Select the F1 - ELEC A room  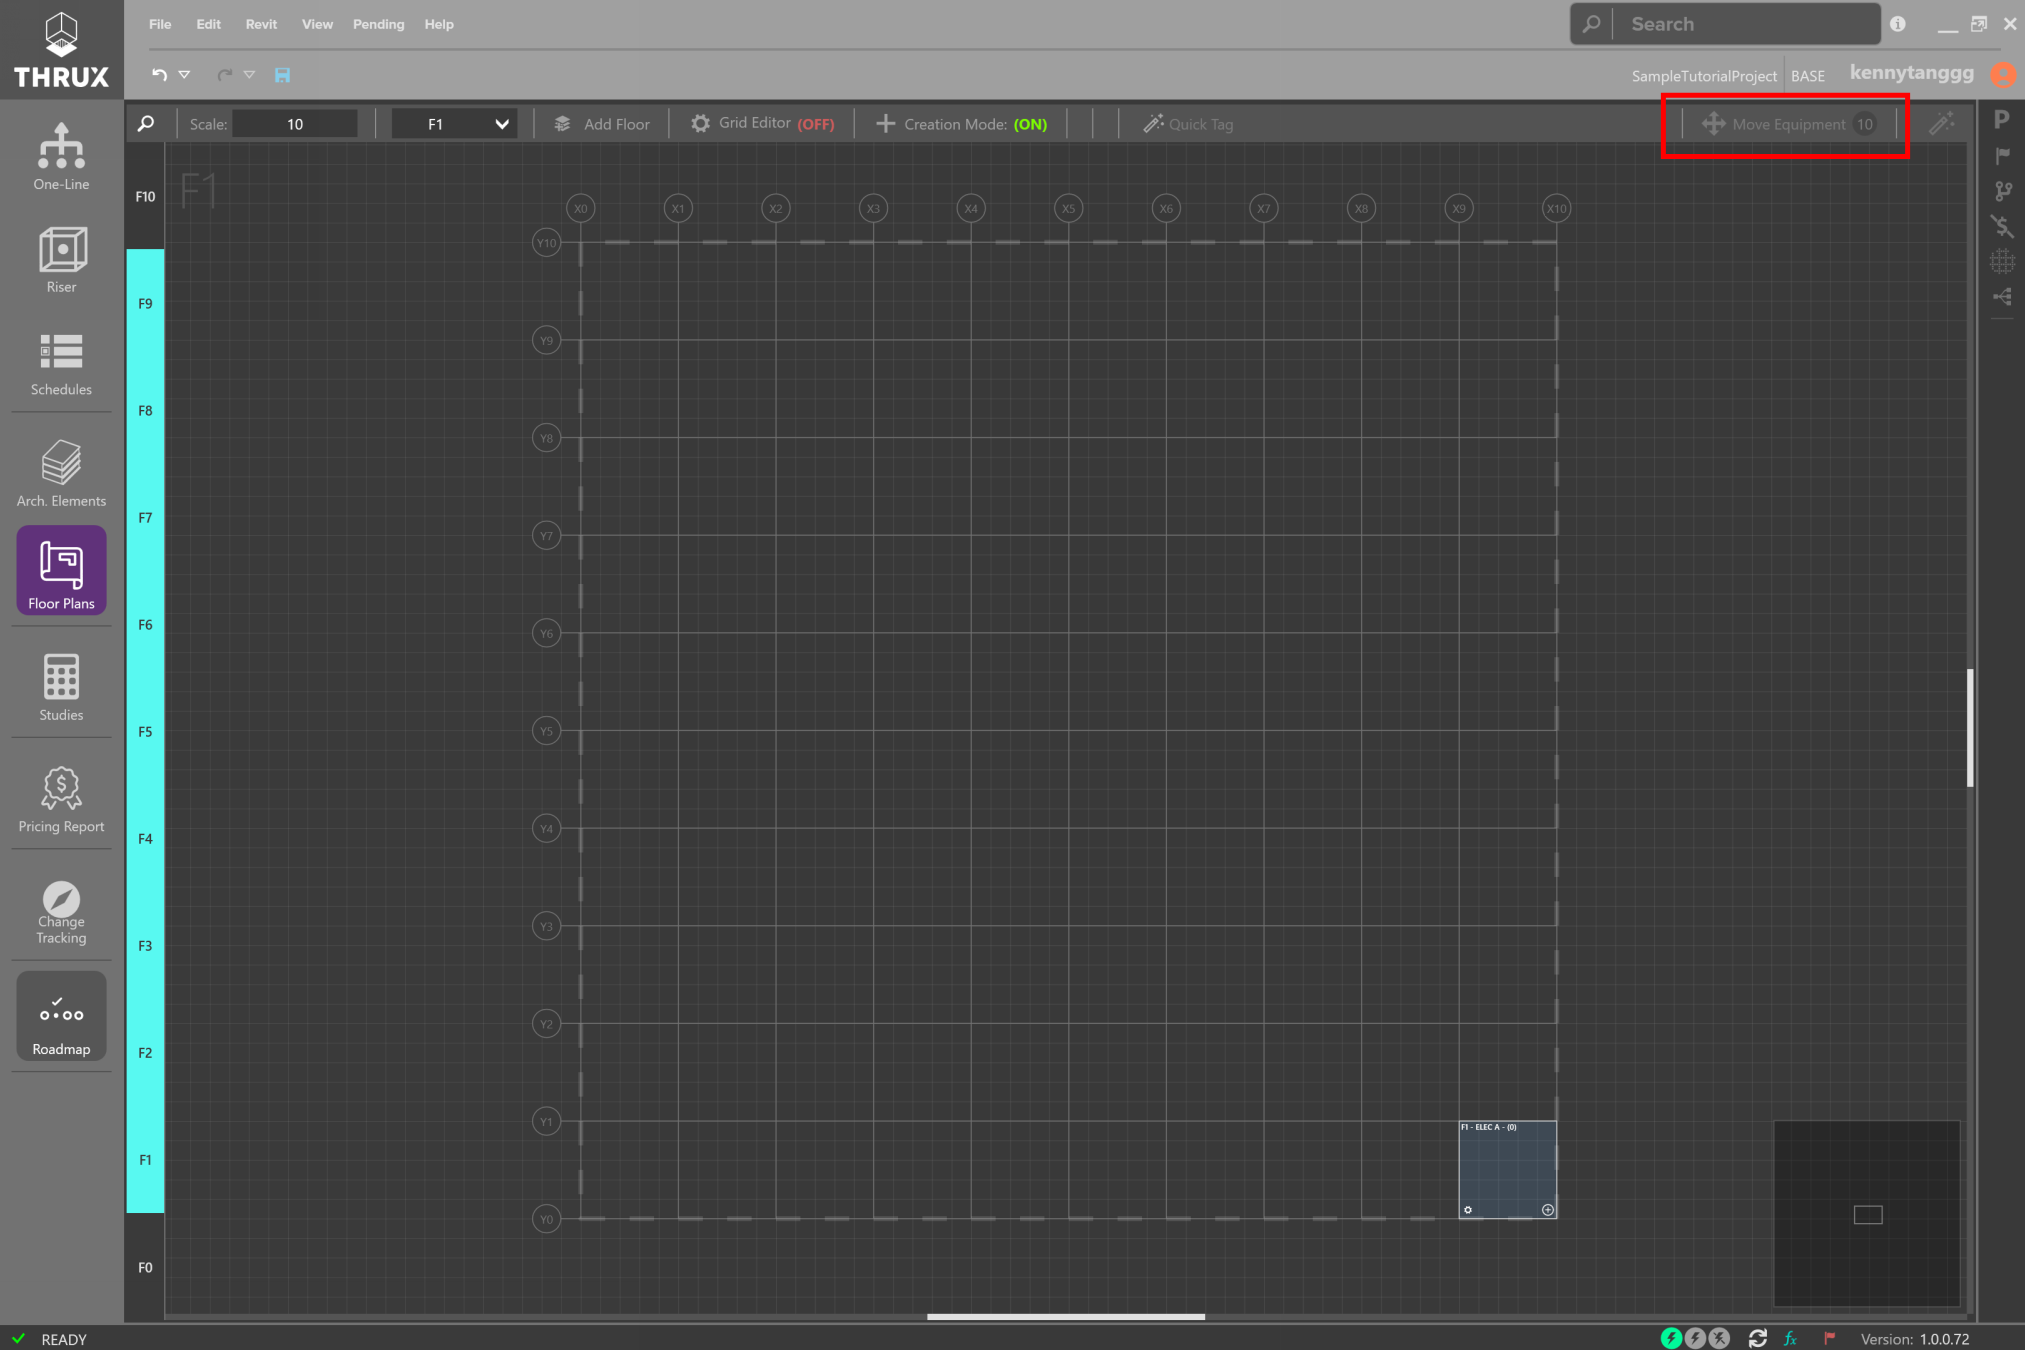[1507, 1168]
